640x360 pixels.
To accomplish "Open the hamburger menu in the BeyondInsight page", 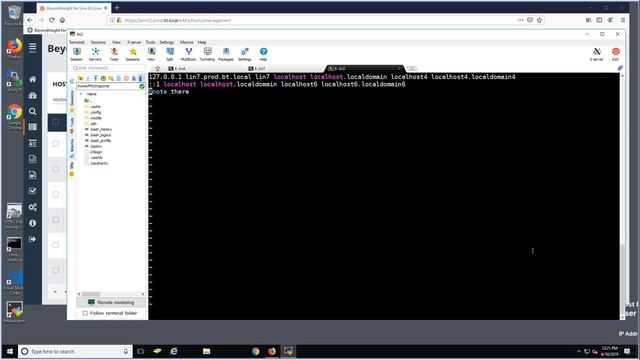I will pos(33,48).
